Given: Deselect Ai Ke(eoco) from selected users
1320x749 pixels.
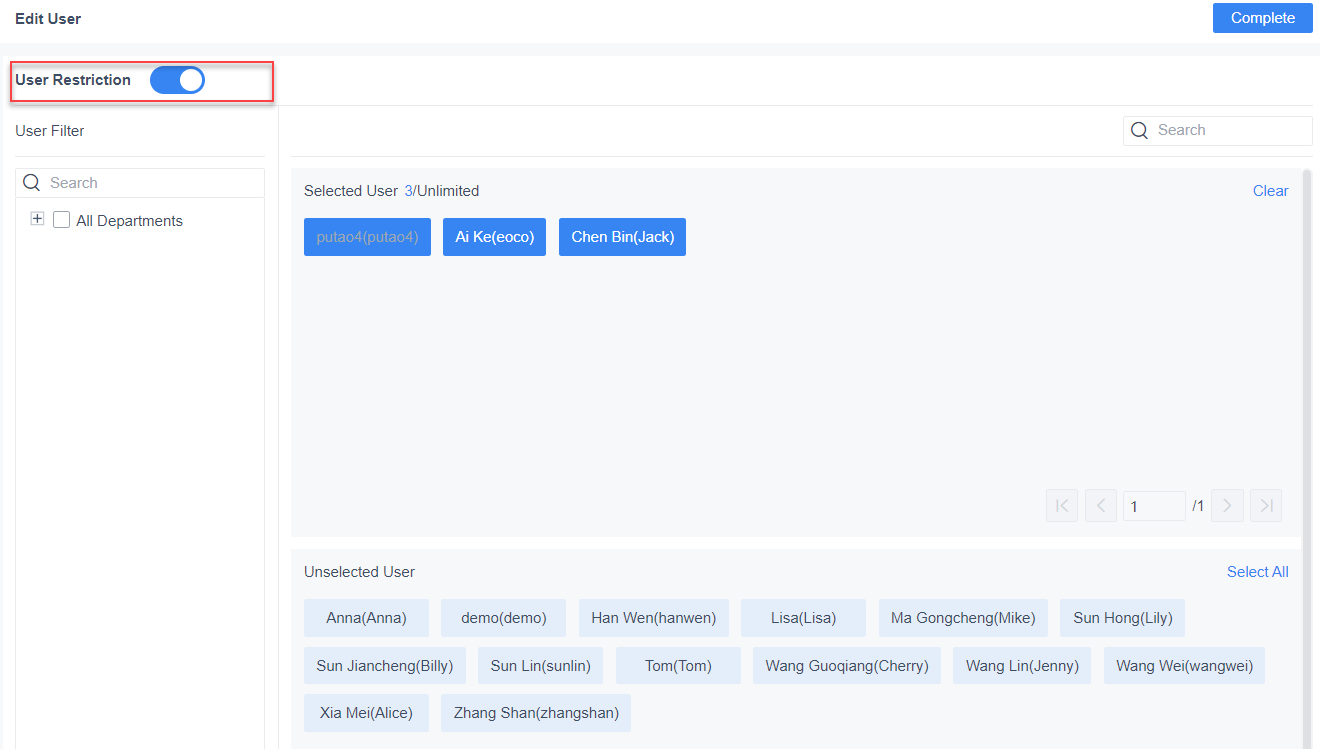Looking at the screenshot, I should coord(494,237).
